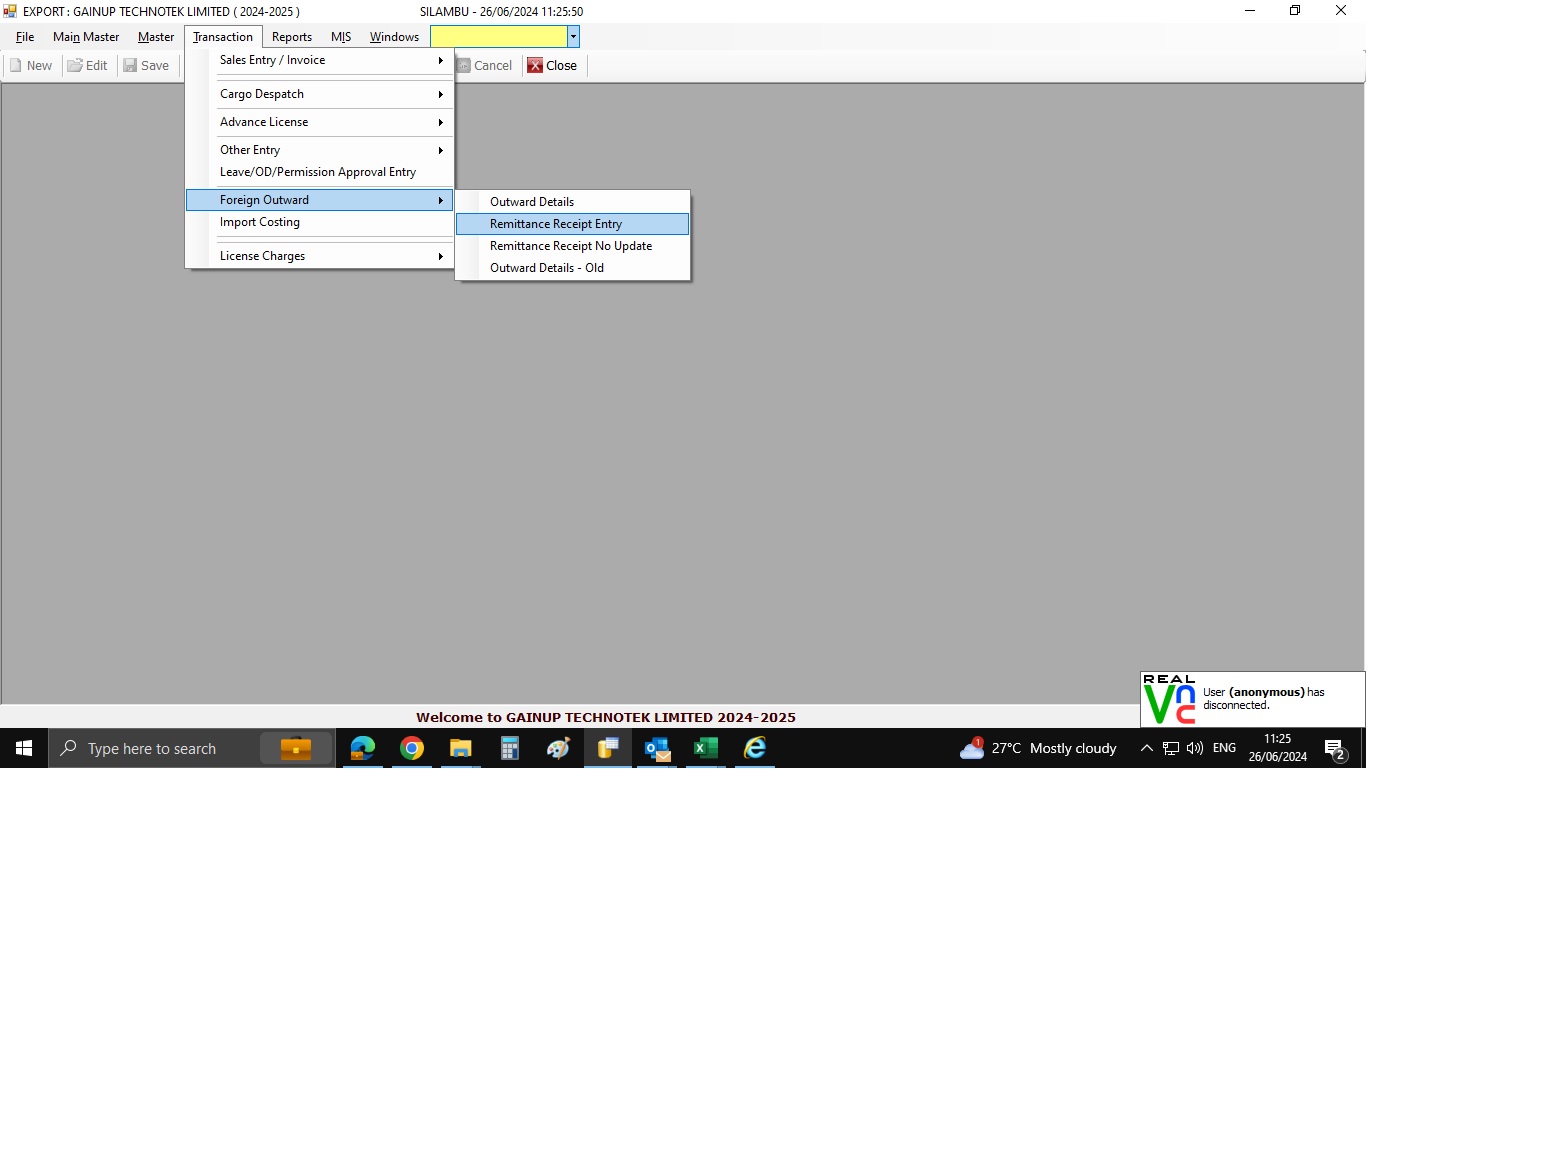Expand the yellow combo box dropdown arrow
1560x1170 pixels.
click(x=573, y=37)
